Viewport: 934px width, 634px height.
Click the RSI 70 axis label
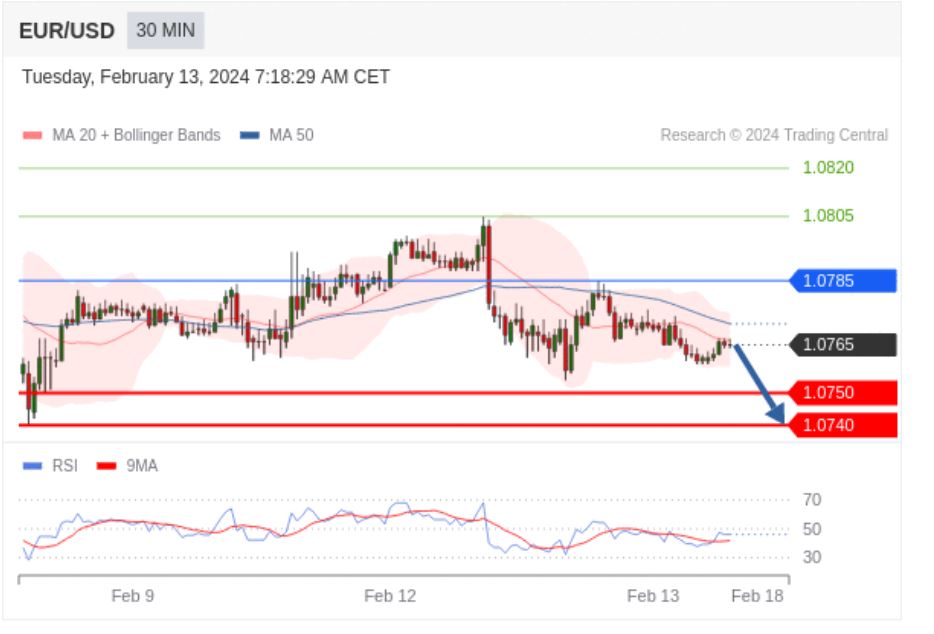coord(812,499)
